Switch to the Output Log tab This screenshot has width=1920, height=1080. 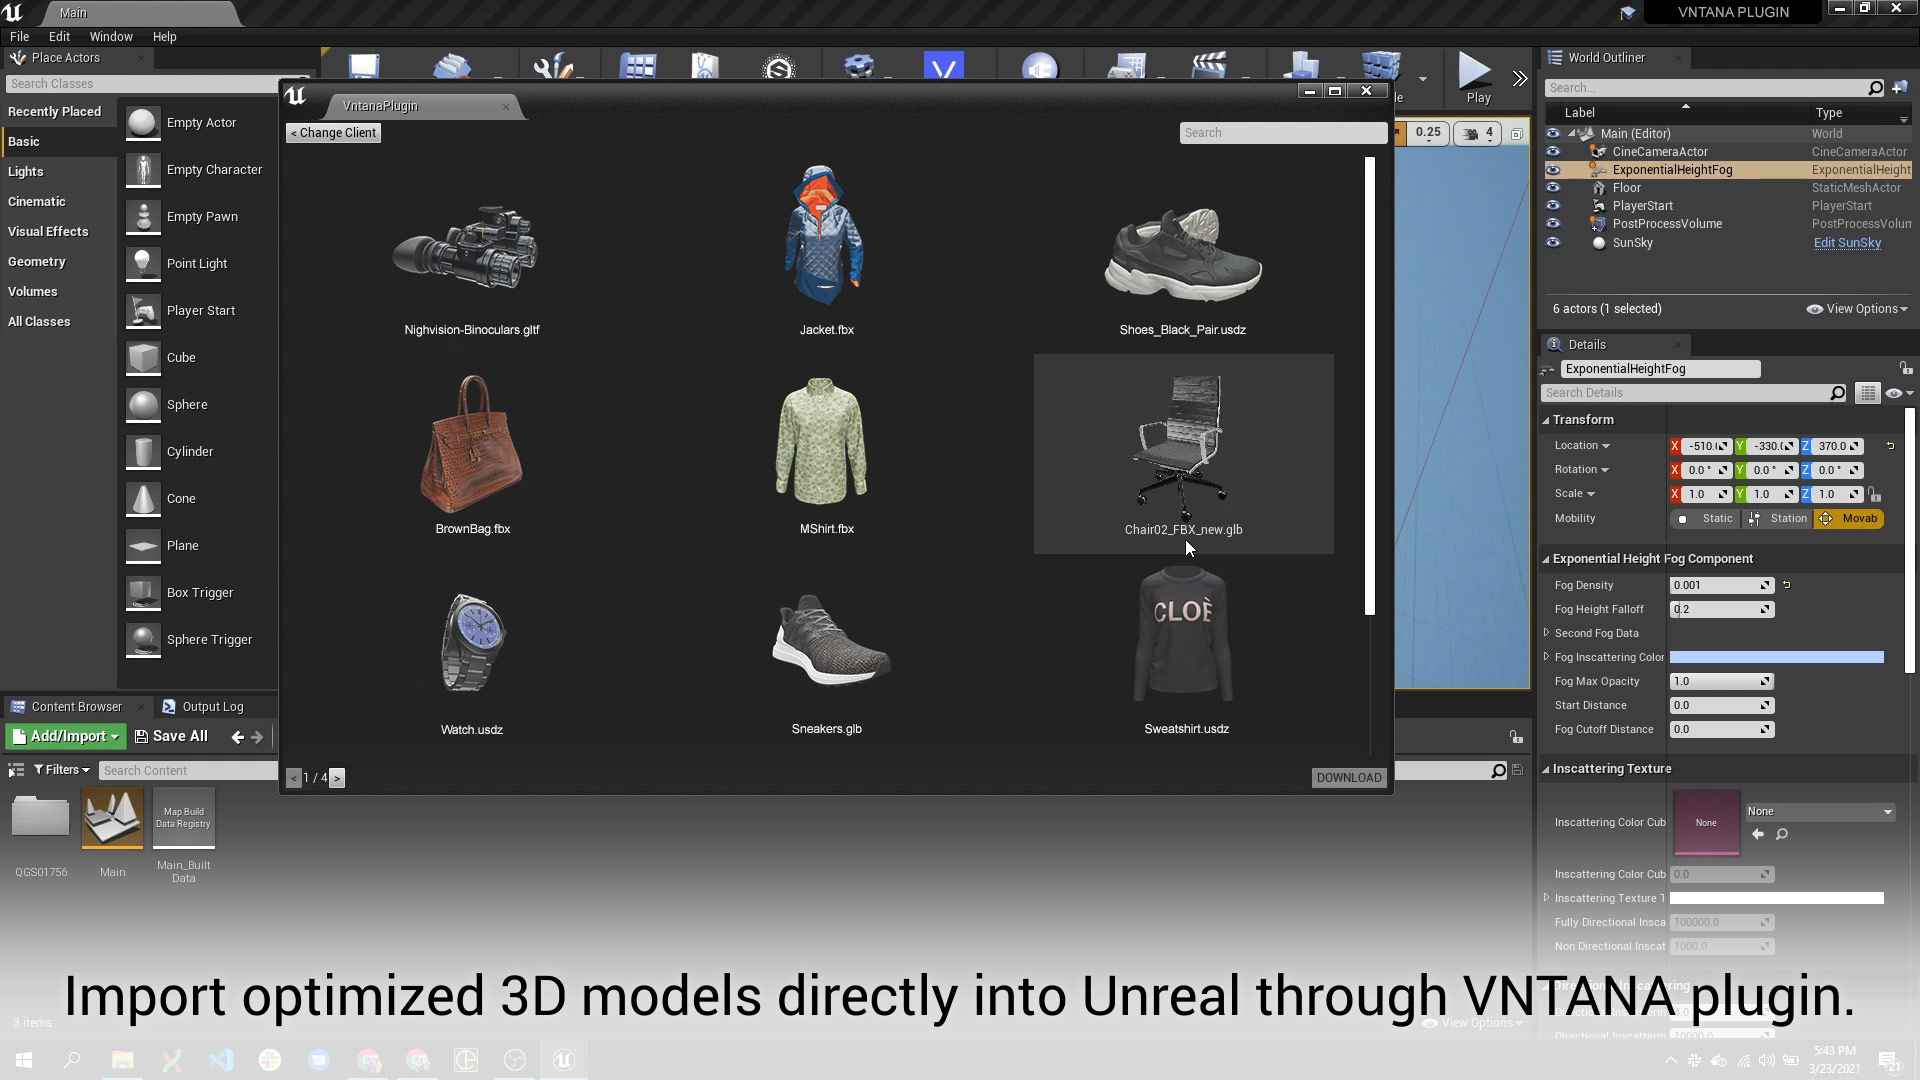(213, 706)
